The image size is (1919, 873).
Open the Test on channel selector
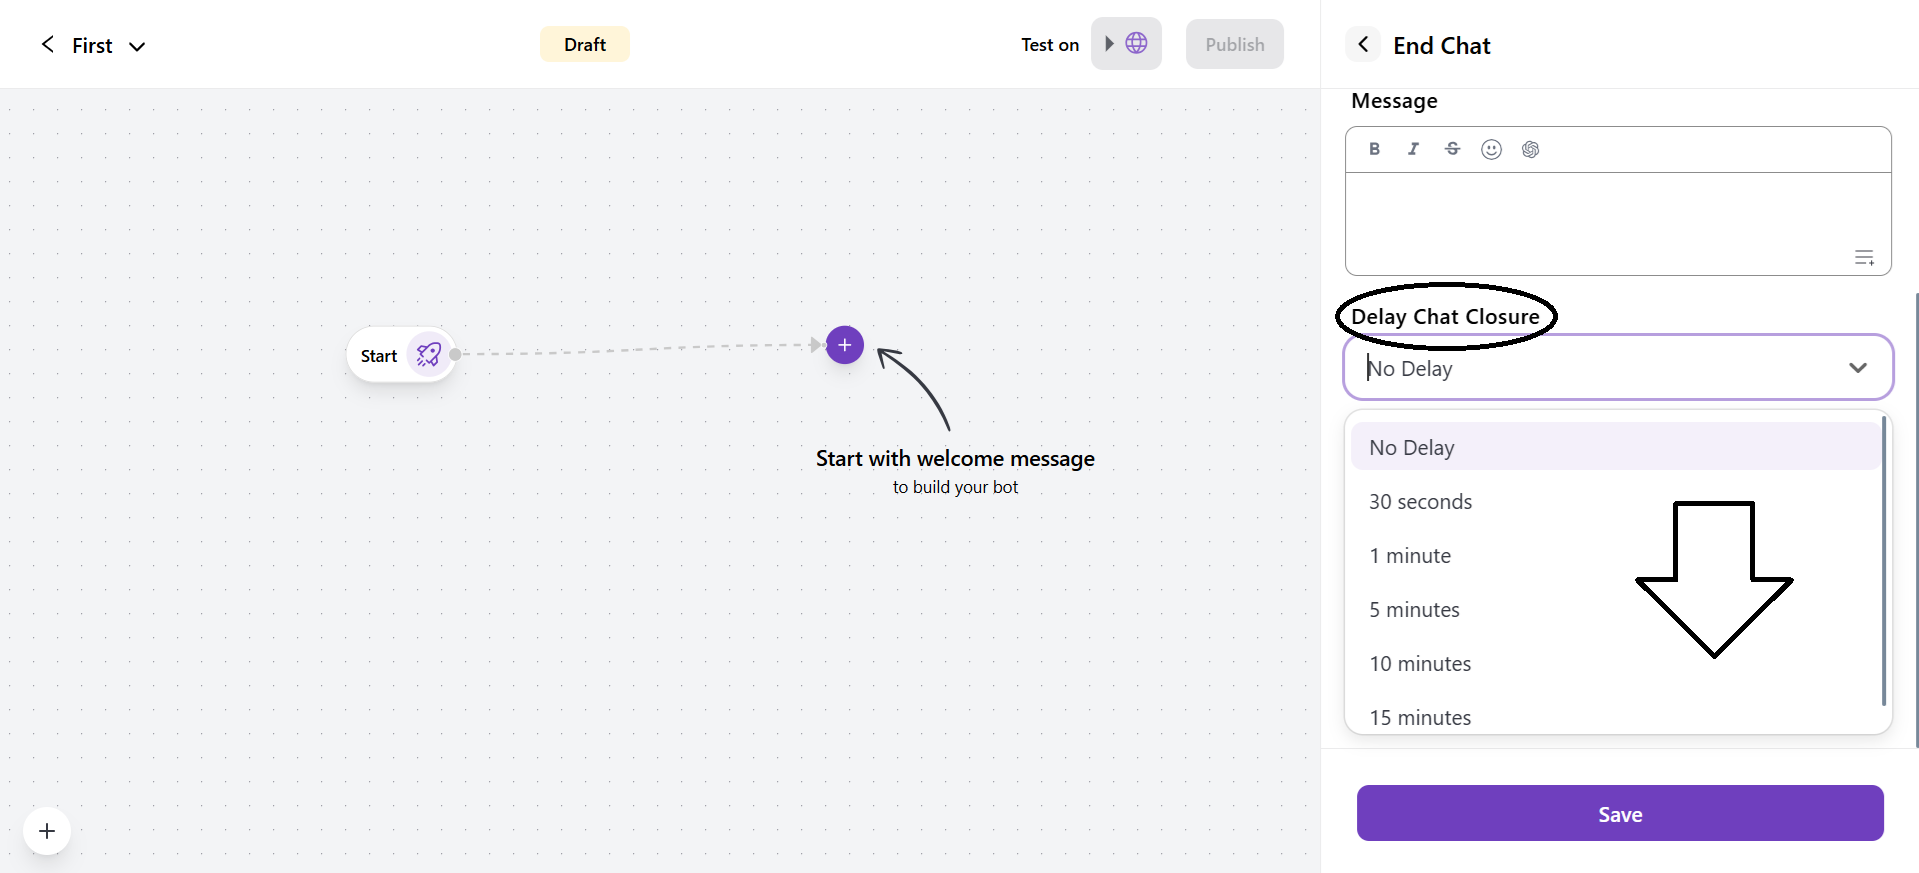point(1126,44)
